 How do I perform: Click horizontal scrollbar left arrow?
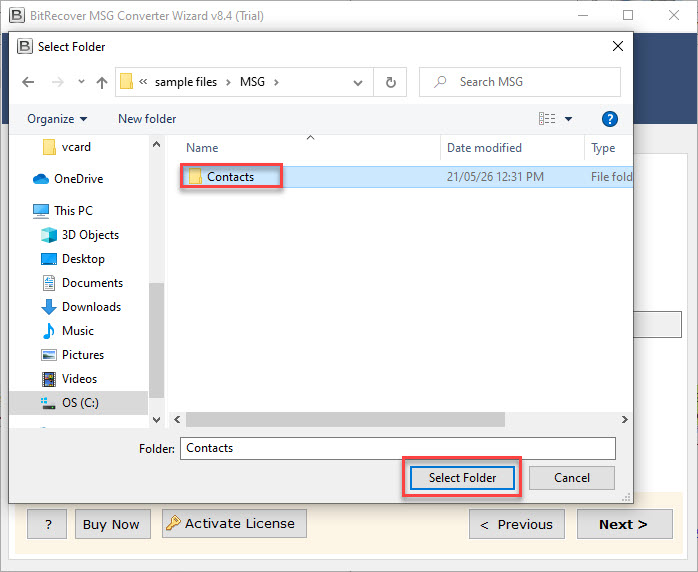tap(177, 419)
